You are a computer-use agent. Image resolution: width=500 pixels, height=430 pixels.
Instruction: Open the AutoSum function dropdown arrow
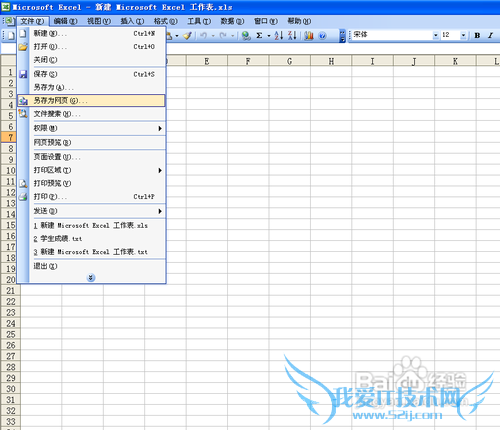click(269, 36)
